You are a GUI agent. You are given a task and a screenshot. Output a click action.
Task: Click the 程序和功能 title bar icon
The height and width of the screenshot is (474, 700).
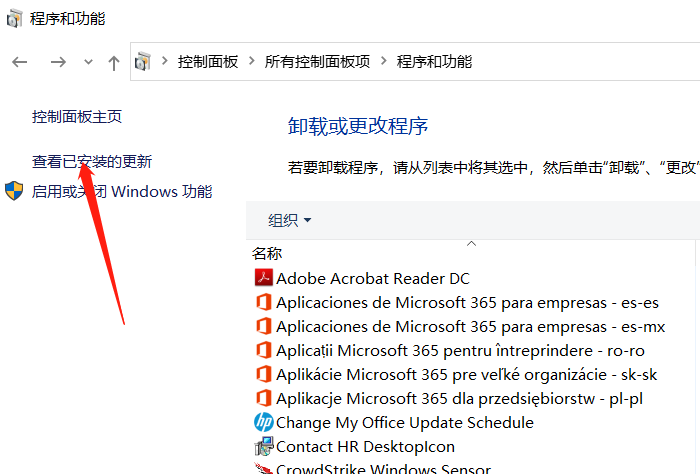(15, 18)
